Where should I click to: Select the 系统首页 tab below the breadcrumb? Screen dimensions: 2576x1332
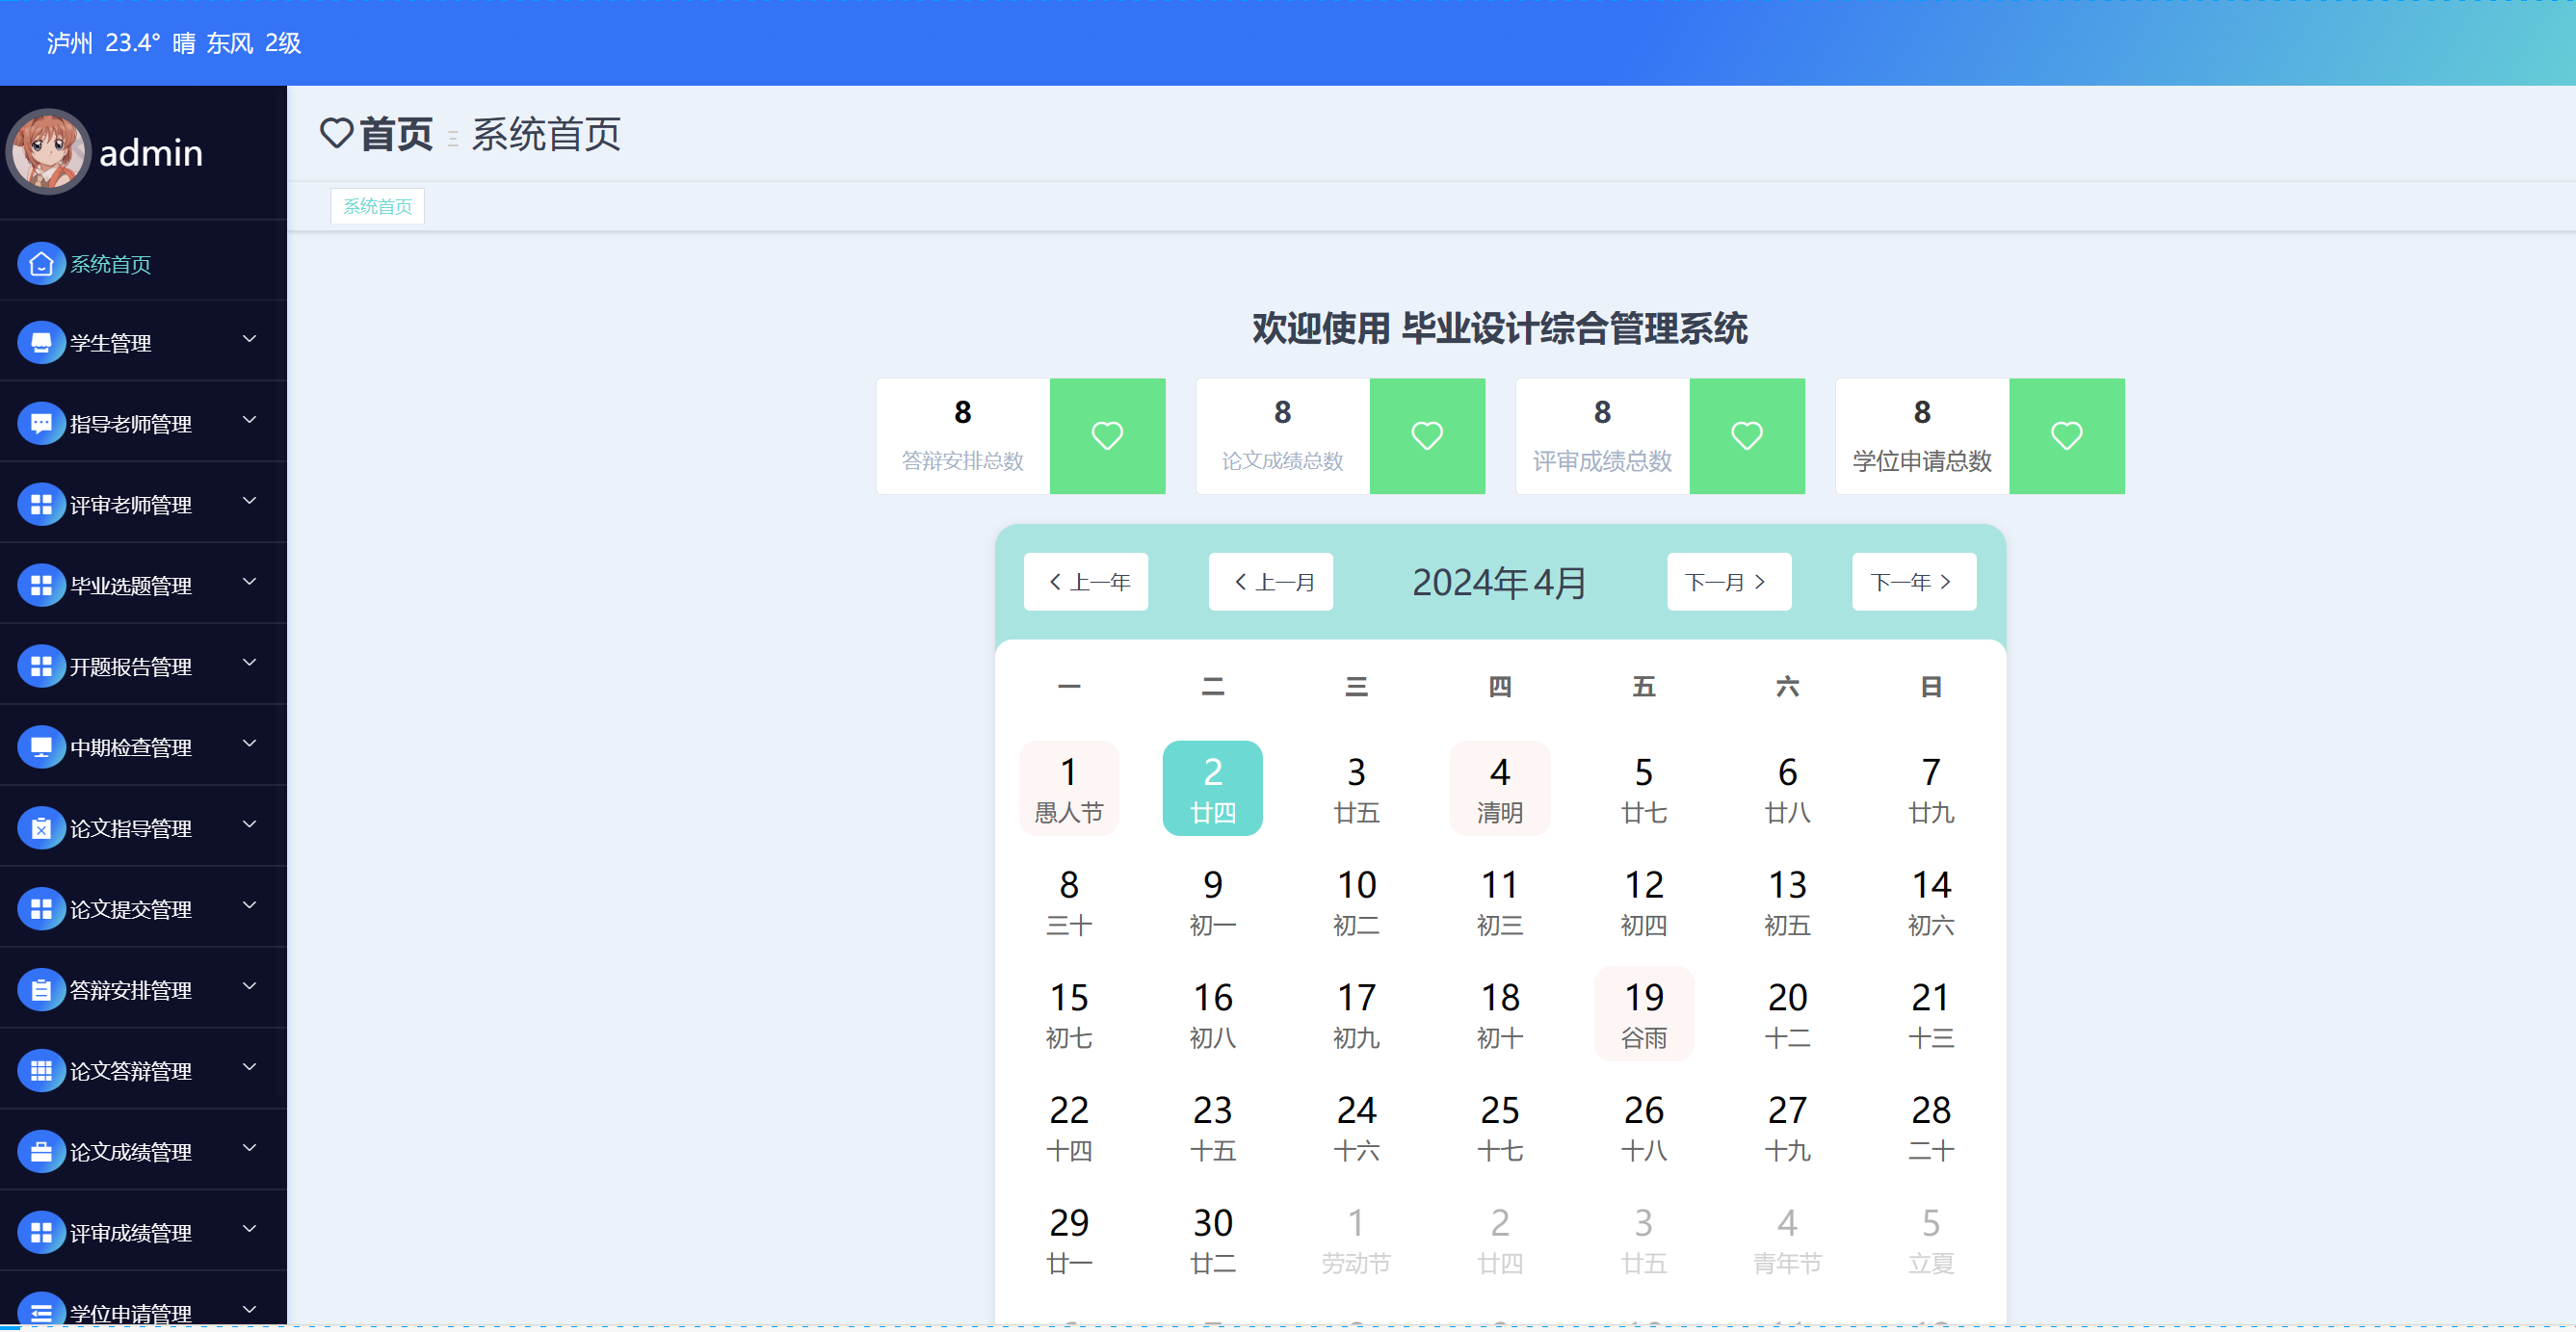pos(377,207)
